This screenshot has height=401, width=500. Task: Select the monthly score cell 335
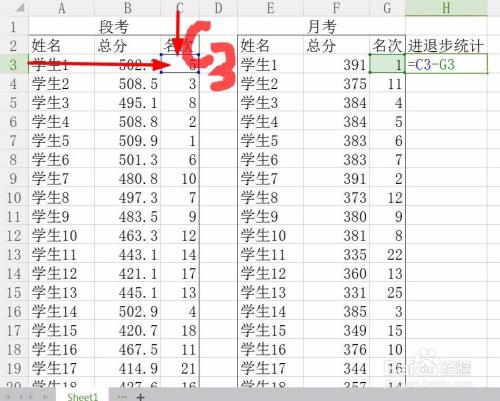coord(336,254)
